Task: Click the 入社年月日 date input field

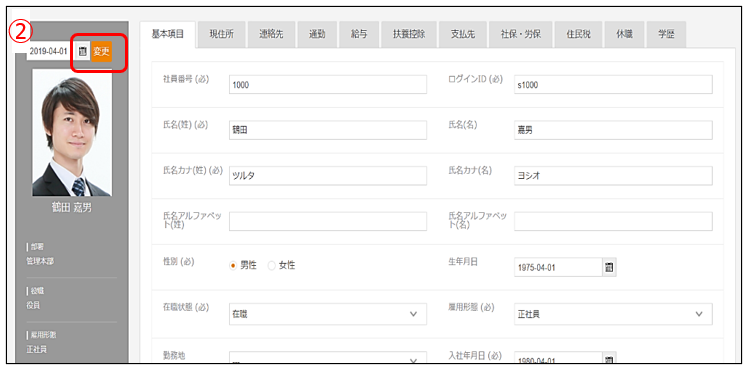Action: coord(558,358)
